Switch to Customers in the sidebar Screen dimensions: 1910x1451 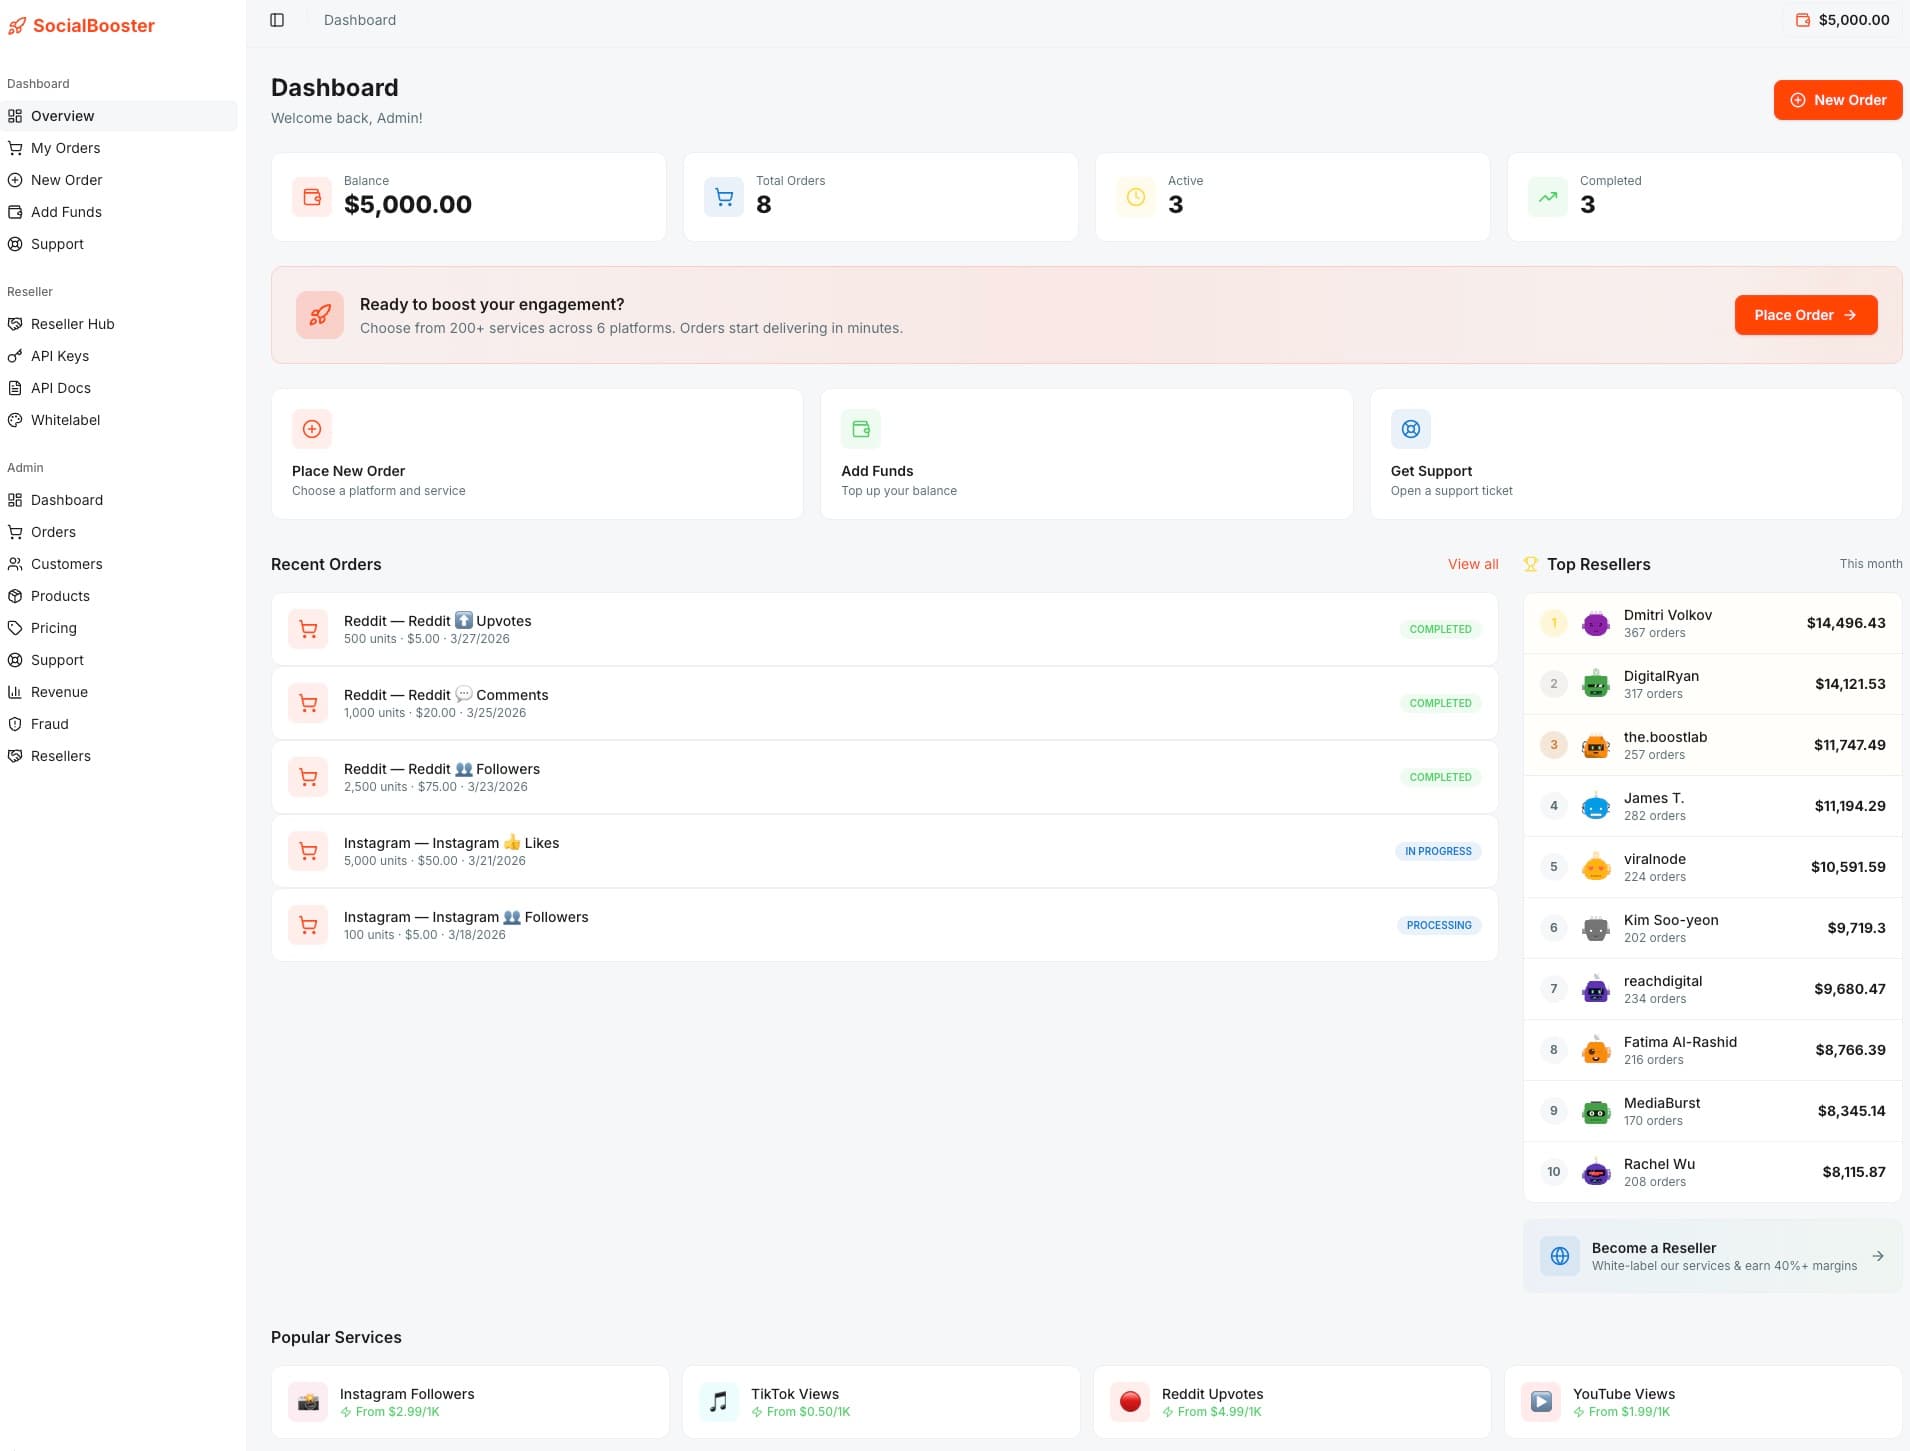pyautogui.click(x=66, y=564)
